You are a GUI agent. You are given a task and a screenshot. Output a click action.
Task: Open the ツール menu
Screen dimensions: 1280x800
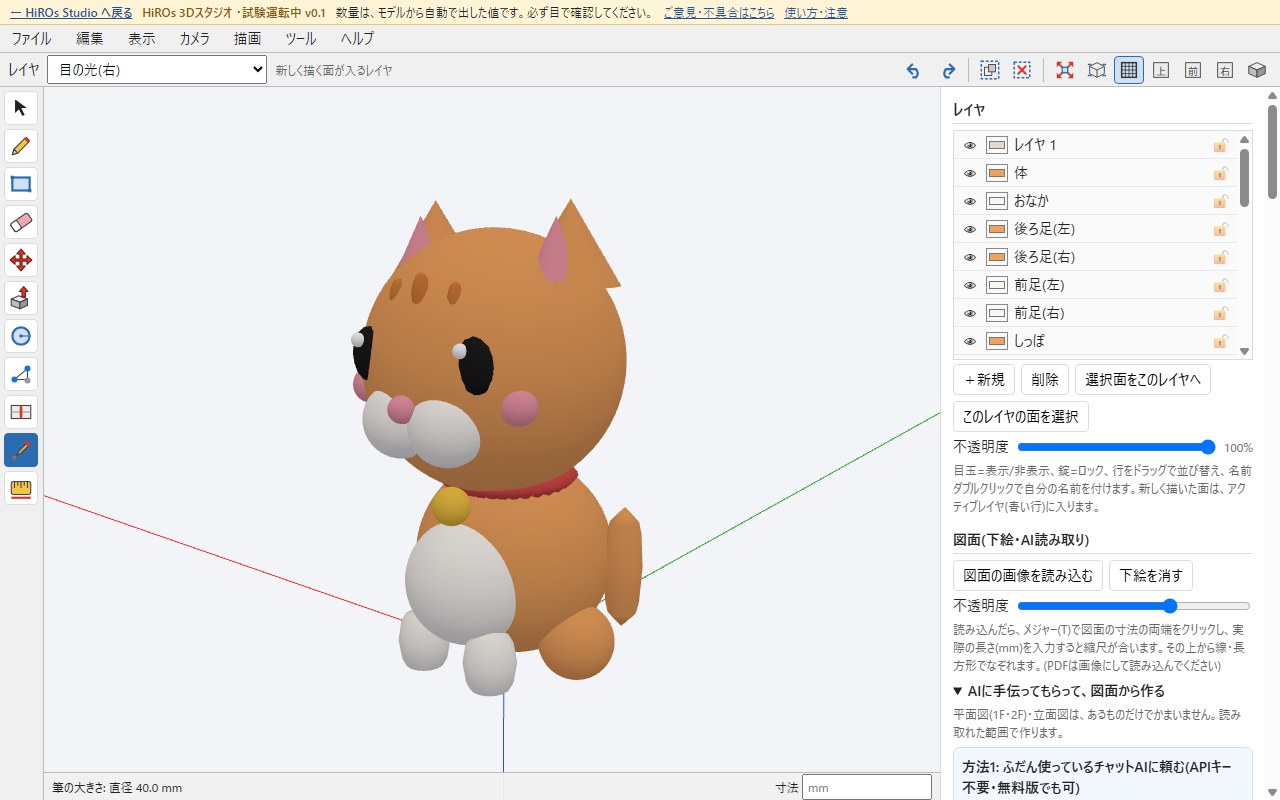pyautogui.click(x=301, y=39)
